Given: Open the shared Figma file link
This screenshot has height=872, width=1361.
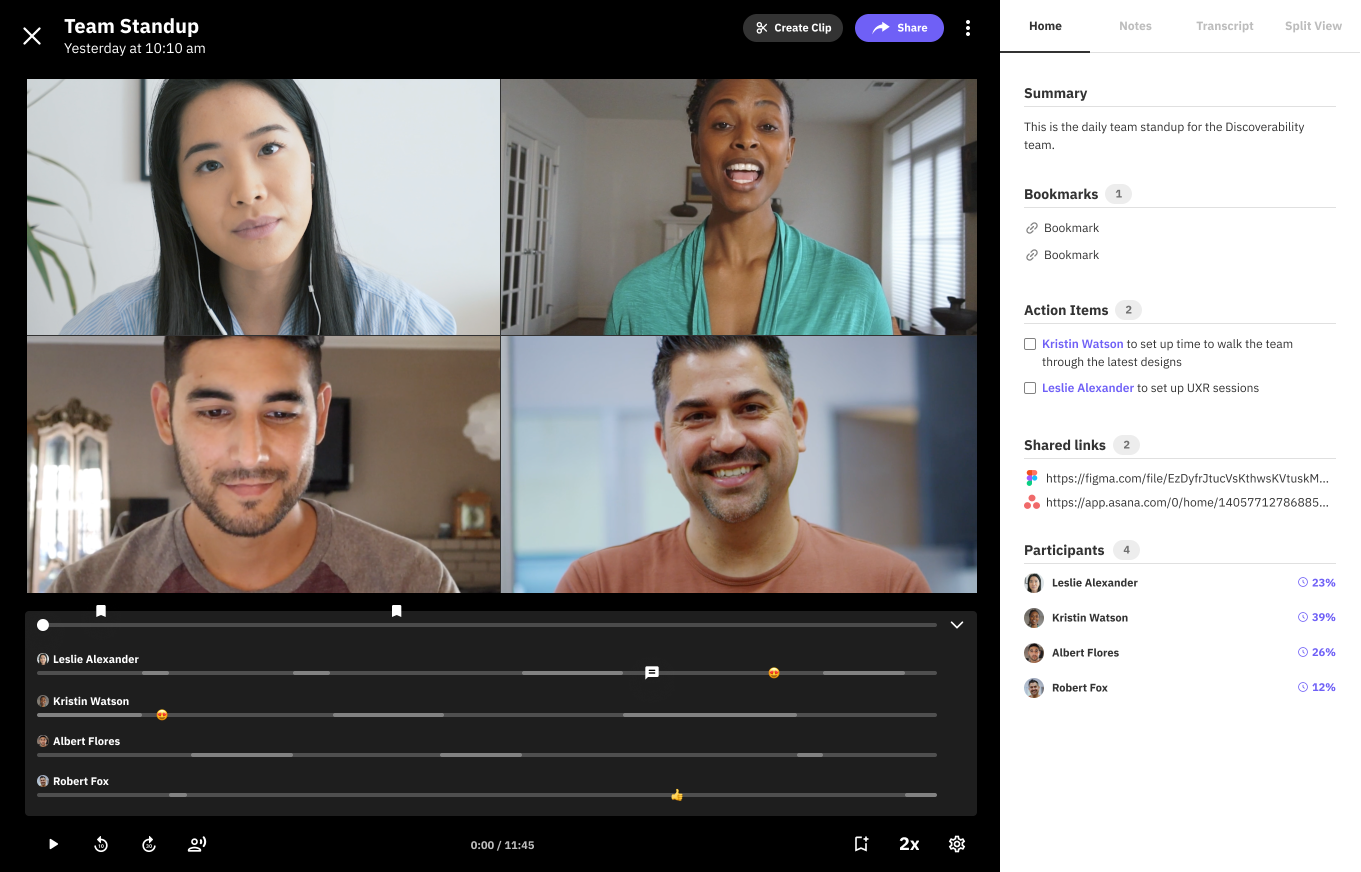Looking at the screenshot, I should 1187,478.
